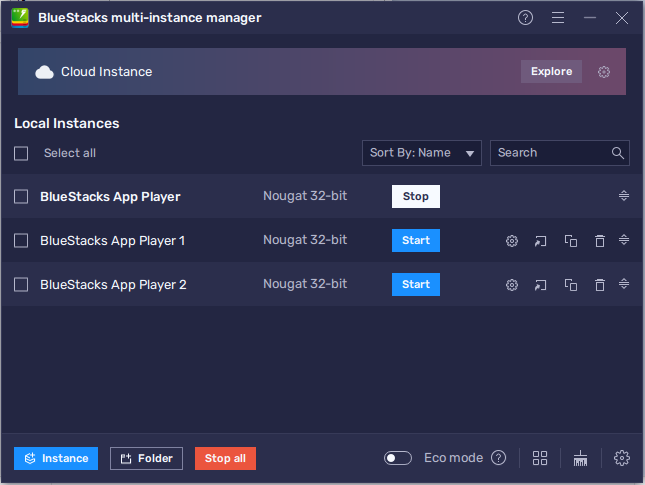Check the BlueStacks App Player 2 checkbox
This screenshot has width=645, height=485.
coord(21,285)
